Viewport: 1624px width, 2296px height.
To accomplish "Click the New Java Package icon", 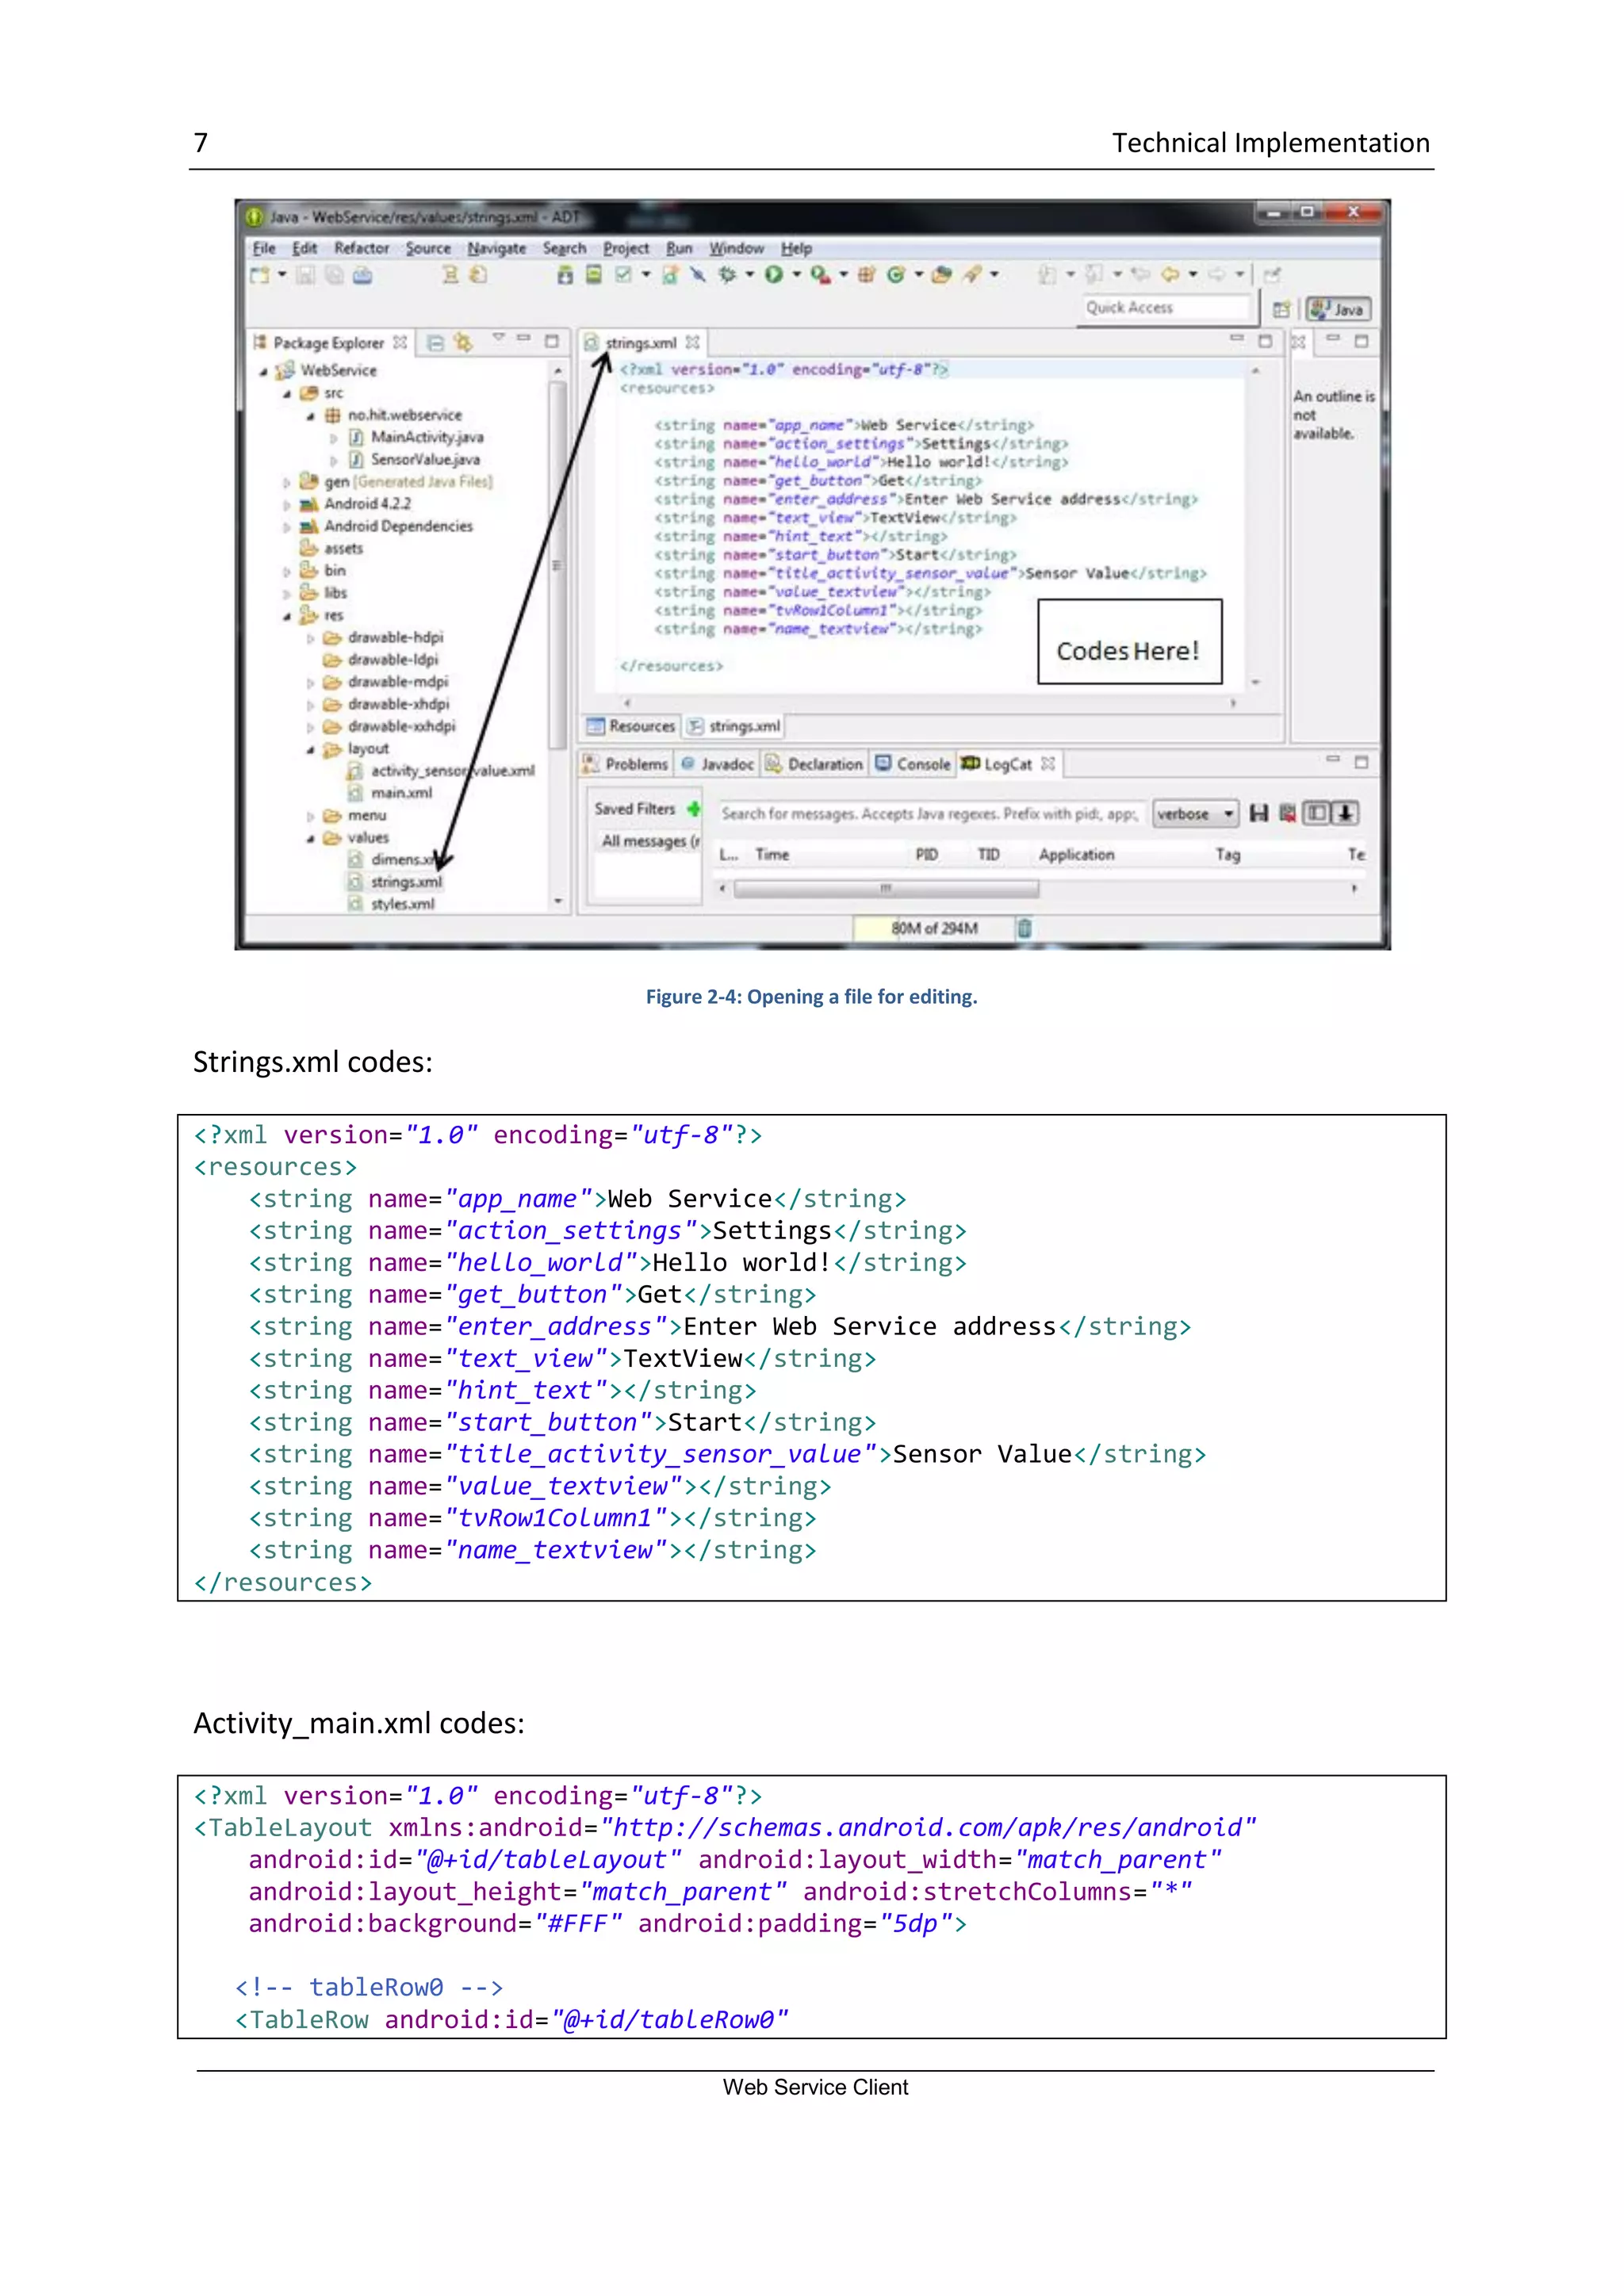I will coord(866,275).
